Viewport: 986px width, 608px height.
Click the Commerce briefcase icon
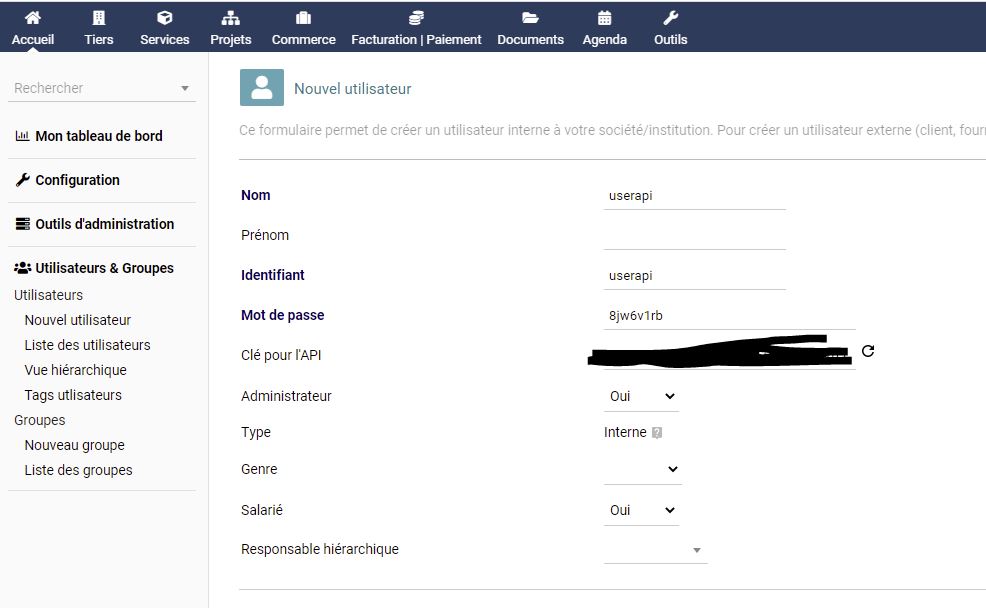pyautogui.click(x=304, y=18)
